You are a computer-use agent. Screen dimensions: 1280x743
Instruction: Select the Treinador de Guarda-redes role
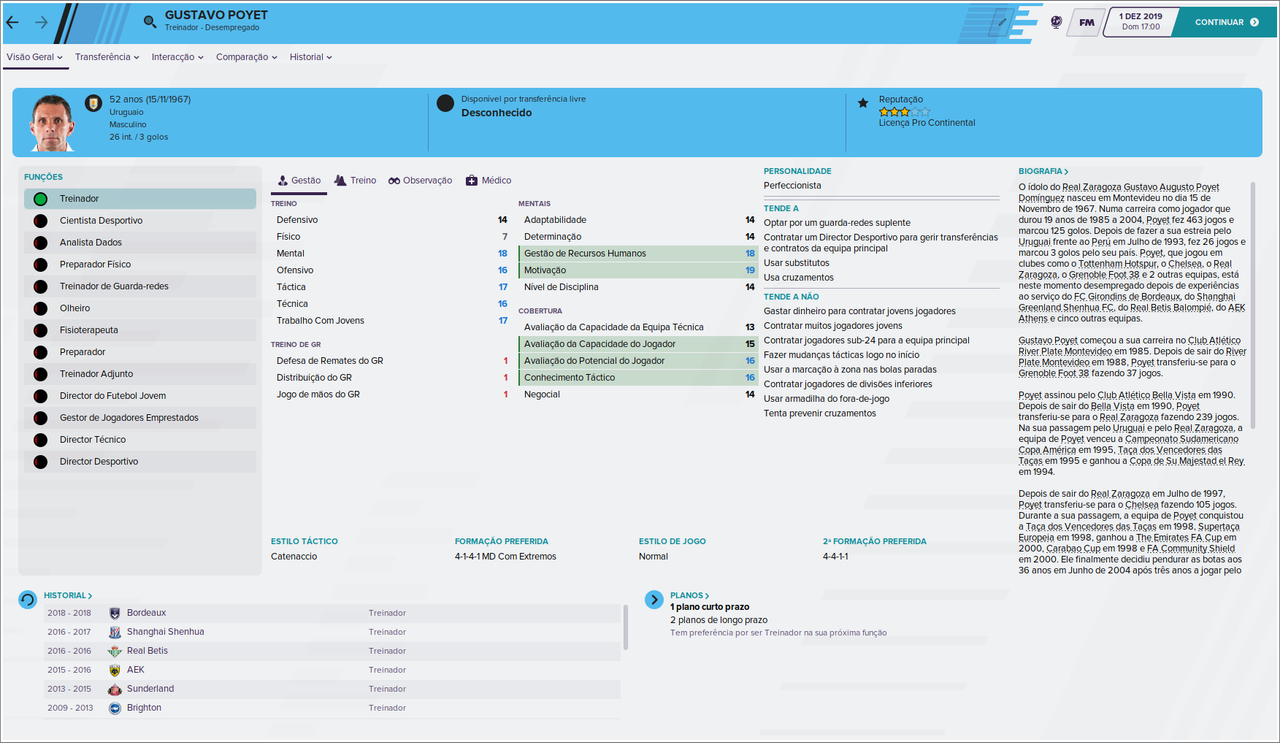(140, 286)
